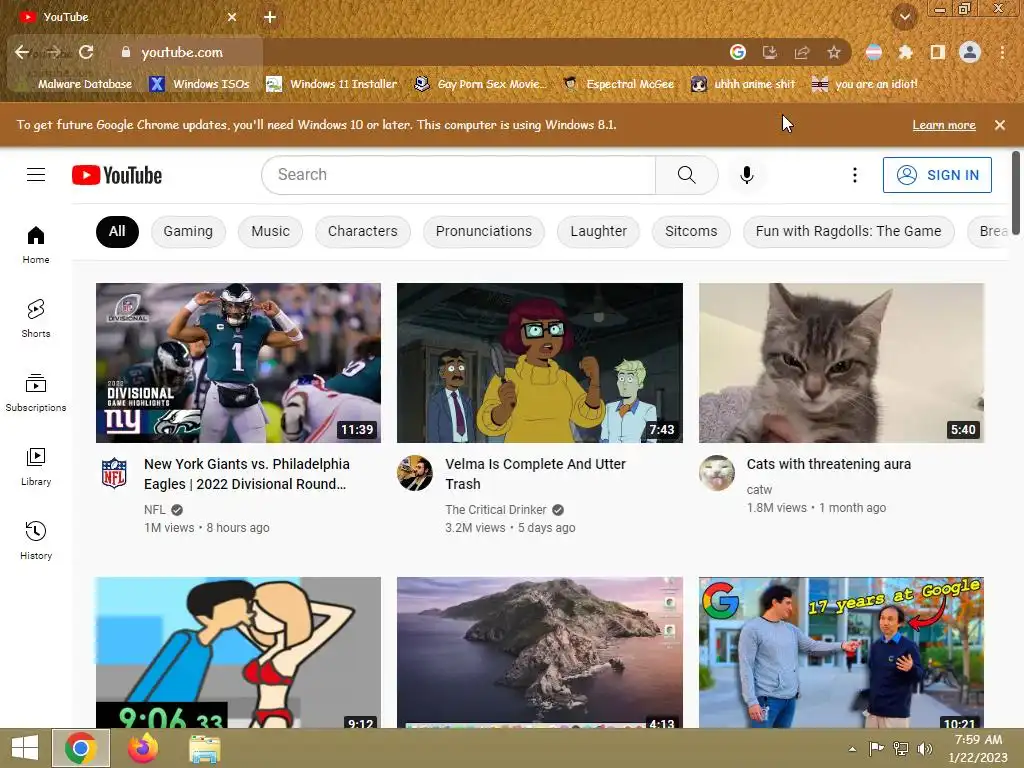Screen dimensions: 1024x768
Task: Select the Sitcoms filter chip
Action: (x=691, y=232)
